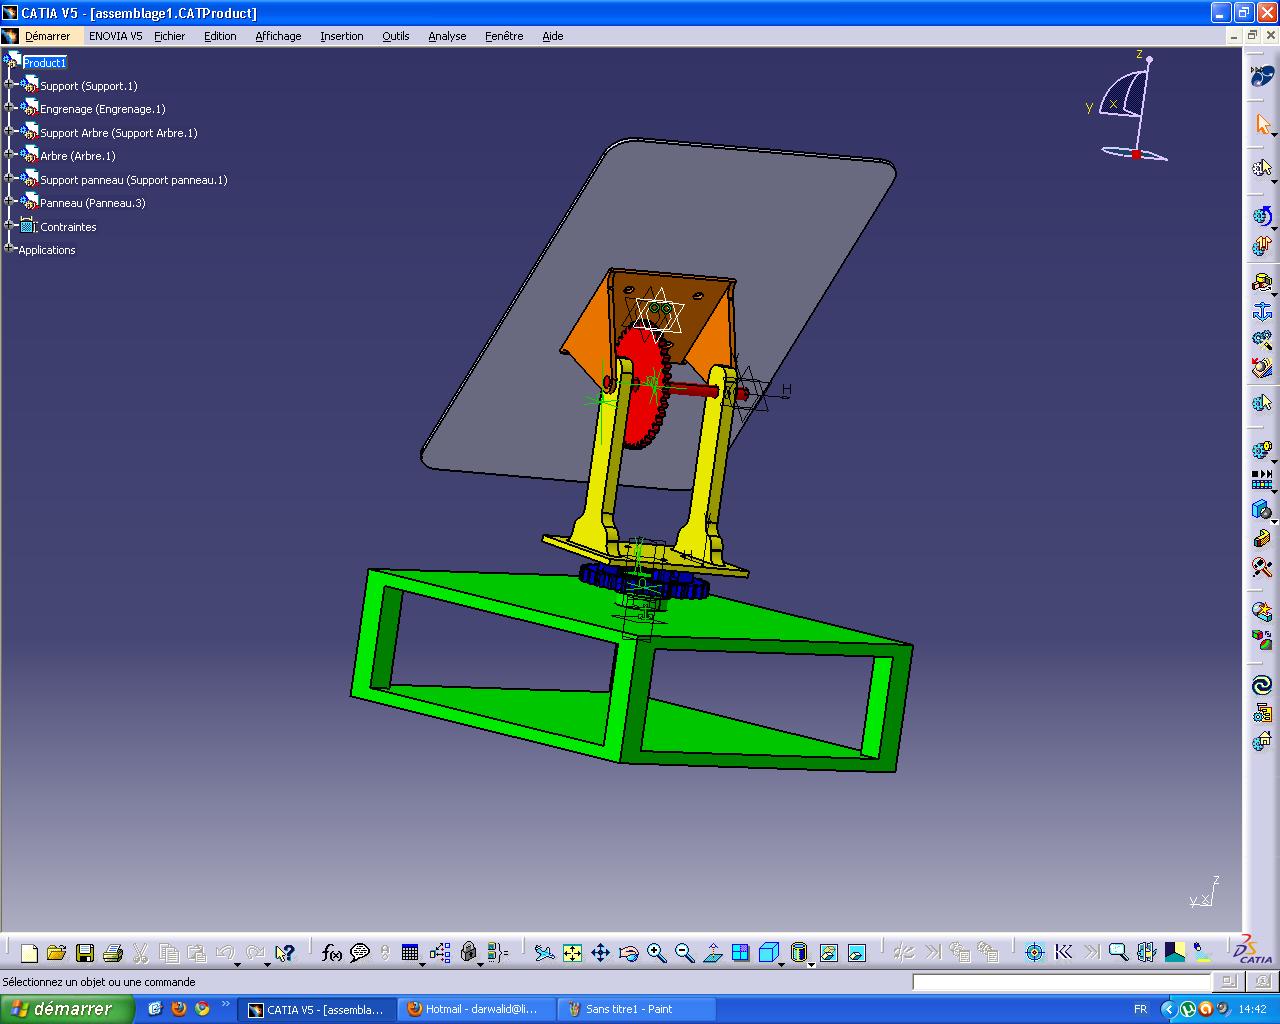This screenshot has height=1024, width=1280.
Task: Print the view using the printer icon
Action: [113, 953]
